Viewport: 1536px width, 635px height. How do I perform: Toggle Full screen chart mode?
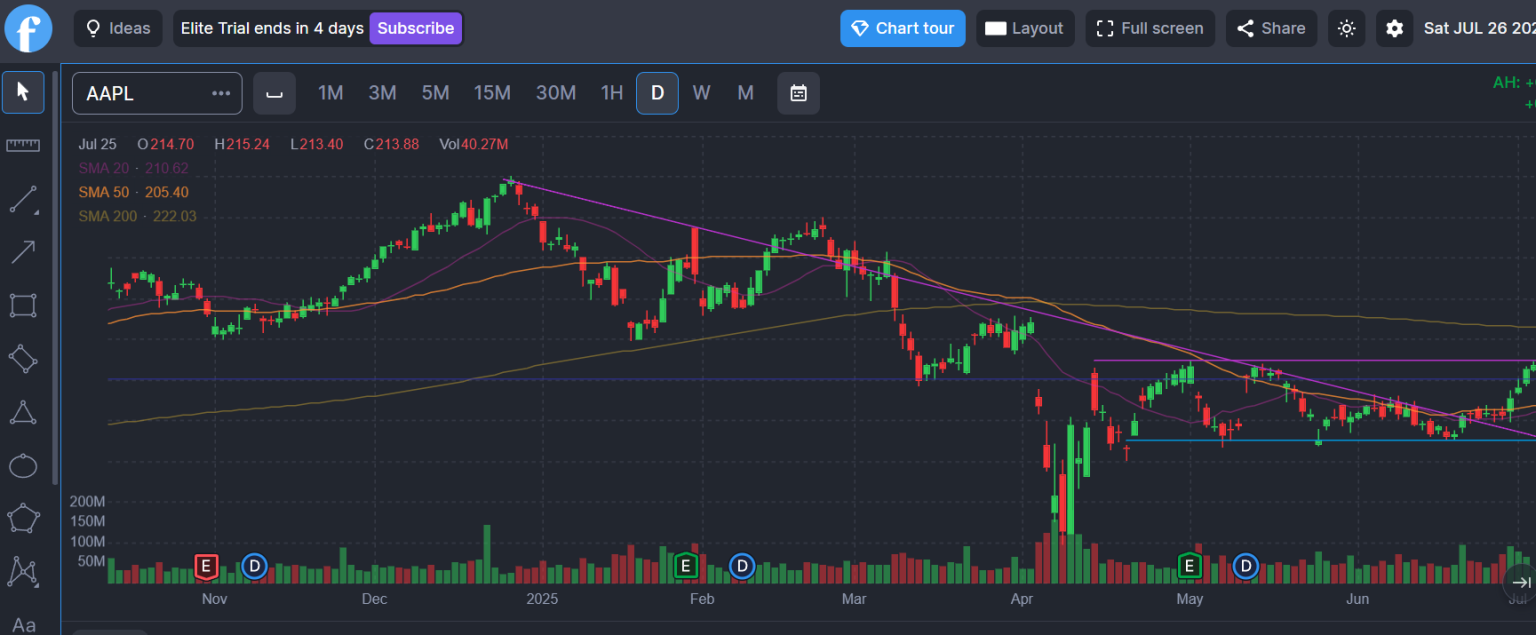[1150, 28]
